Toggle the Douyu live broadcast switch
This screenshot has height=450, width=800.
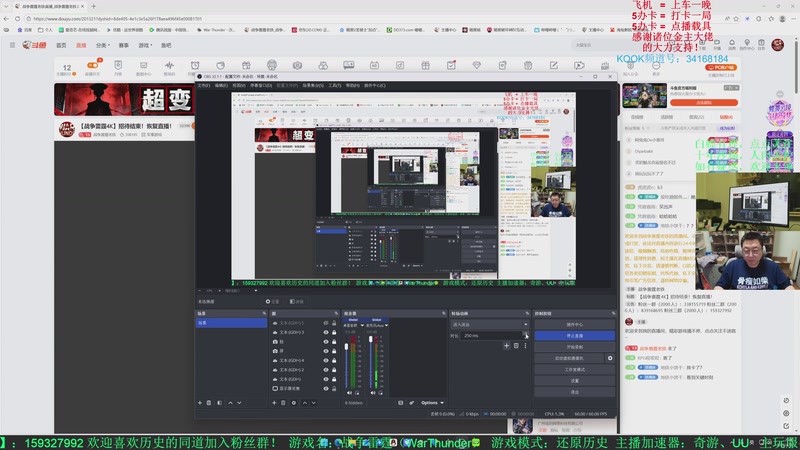point(92,65)
